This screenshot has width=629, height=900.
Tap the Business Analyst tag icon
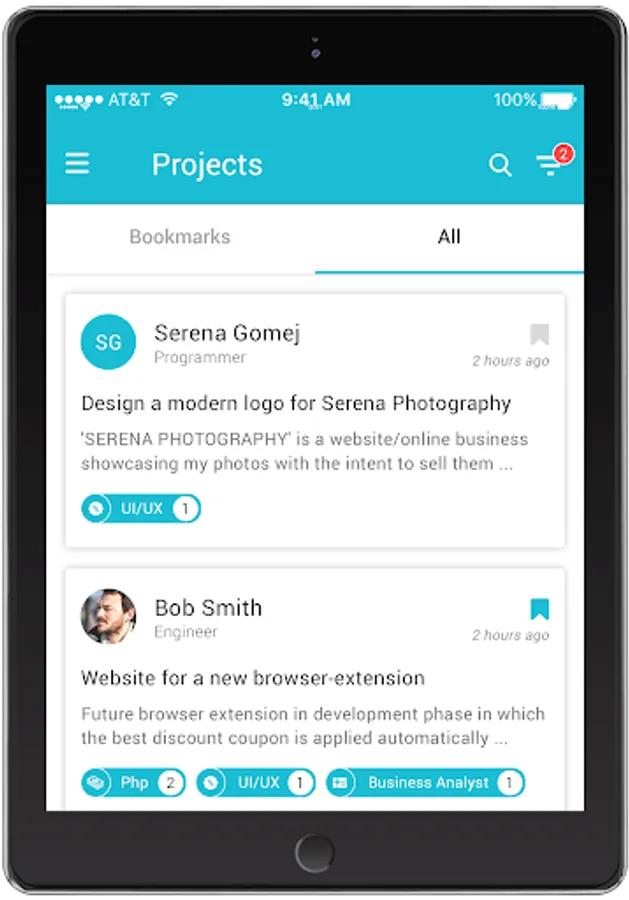[340, 782]
